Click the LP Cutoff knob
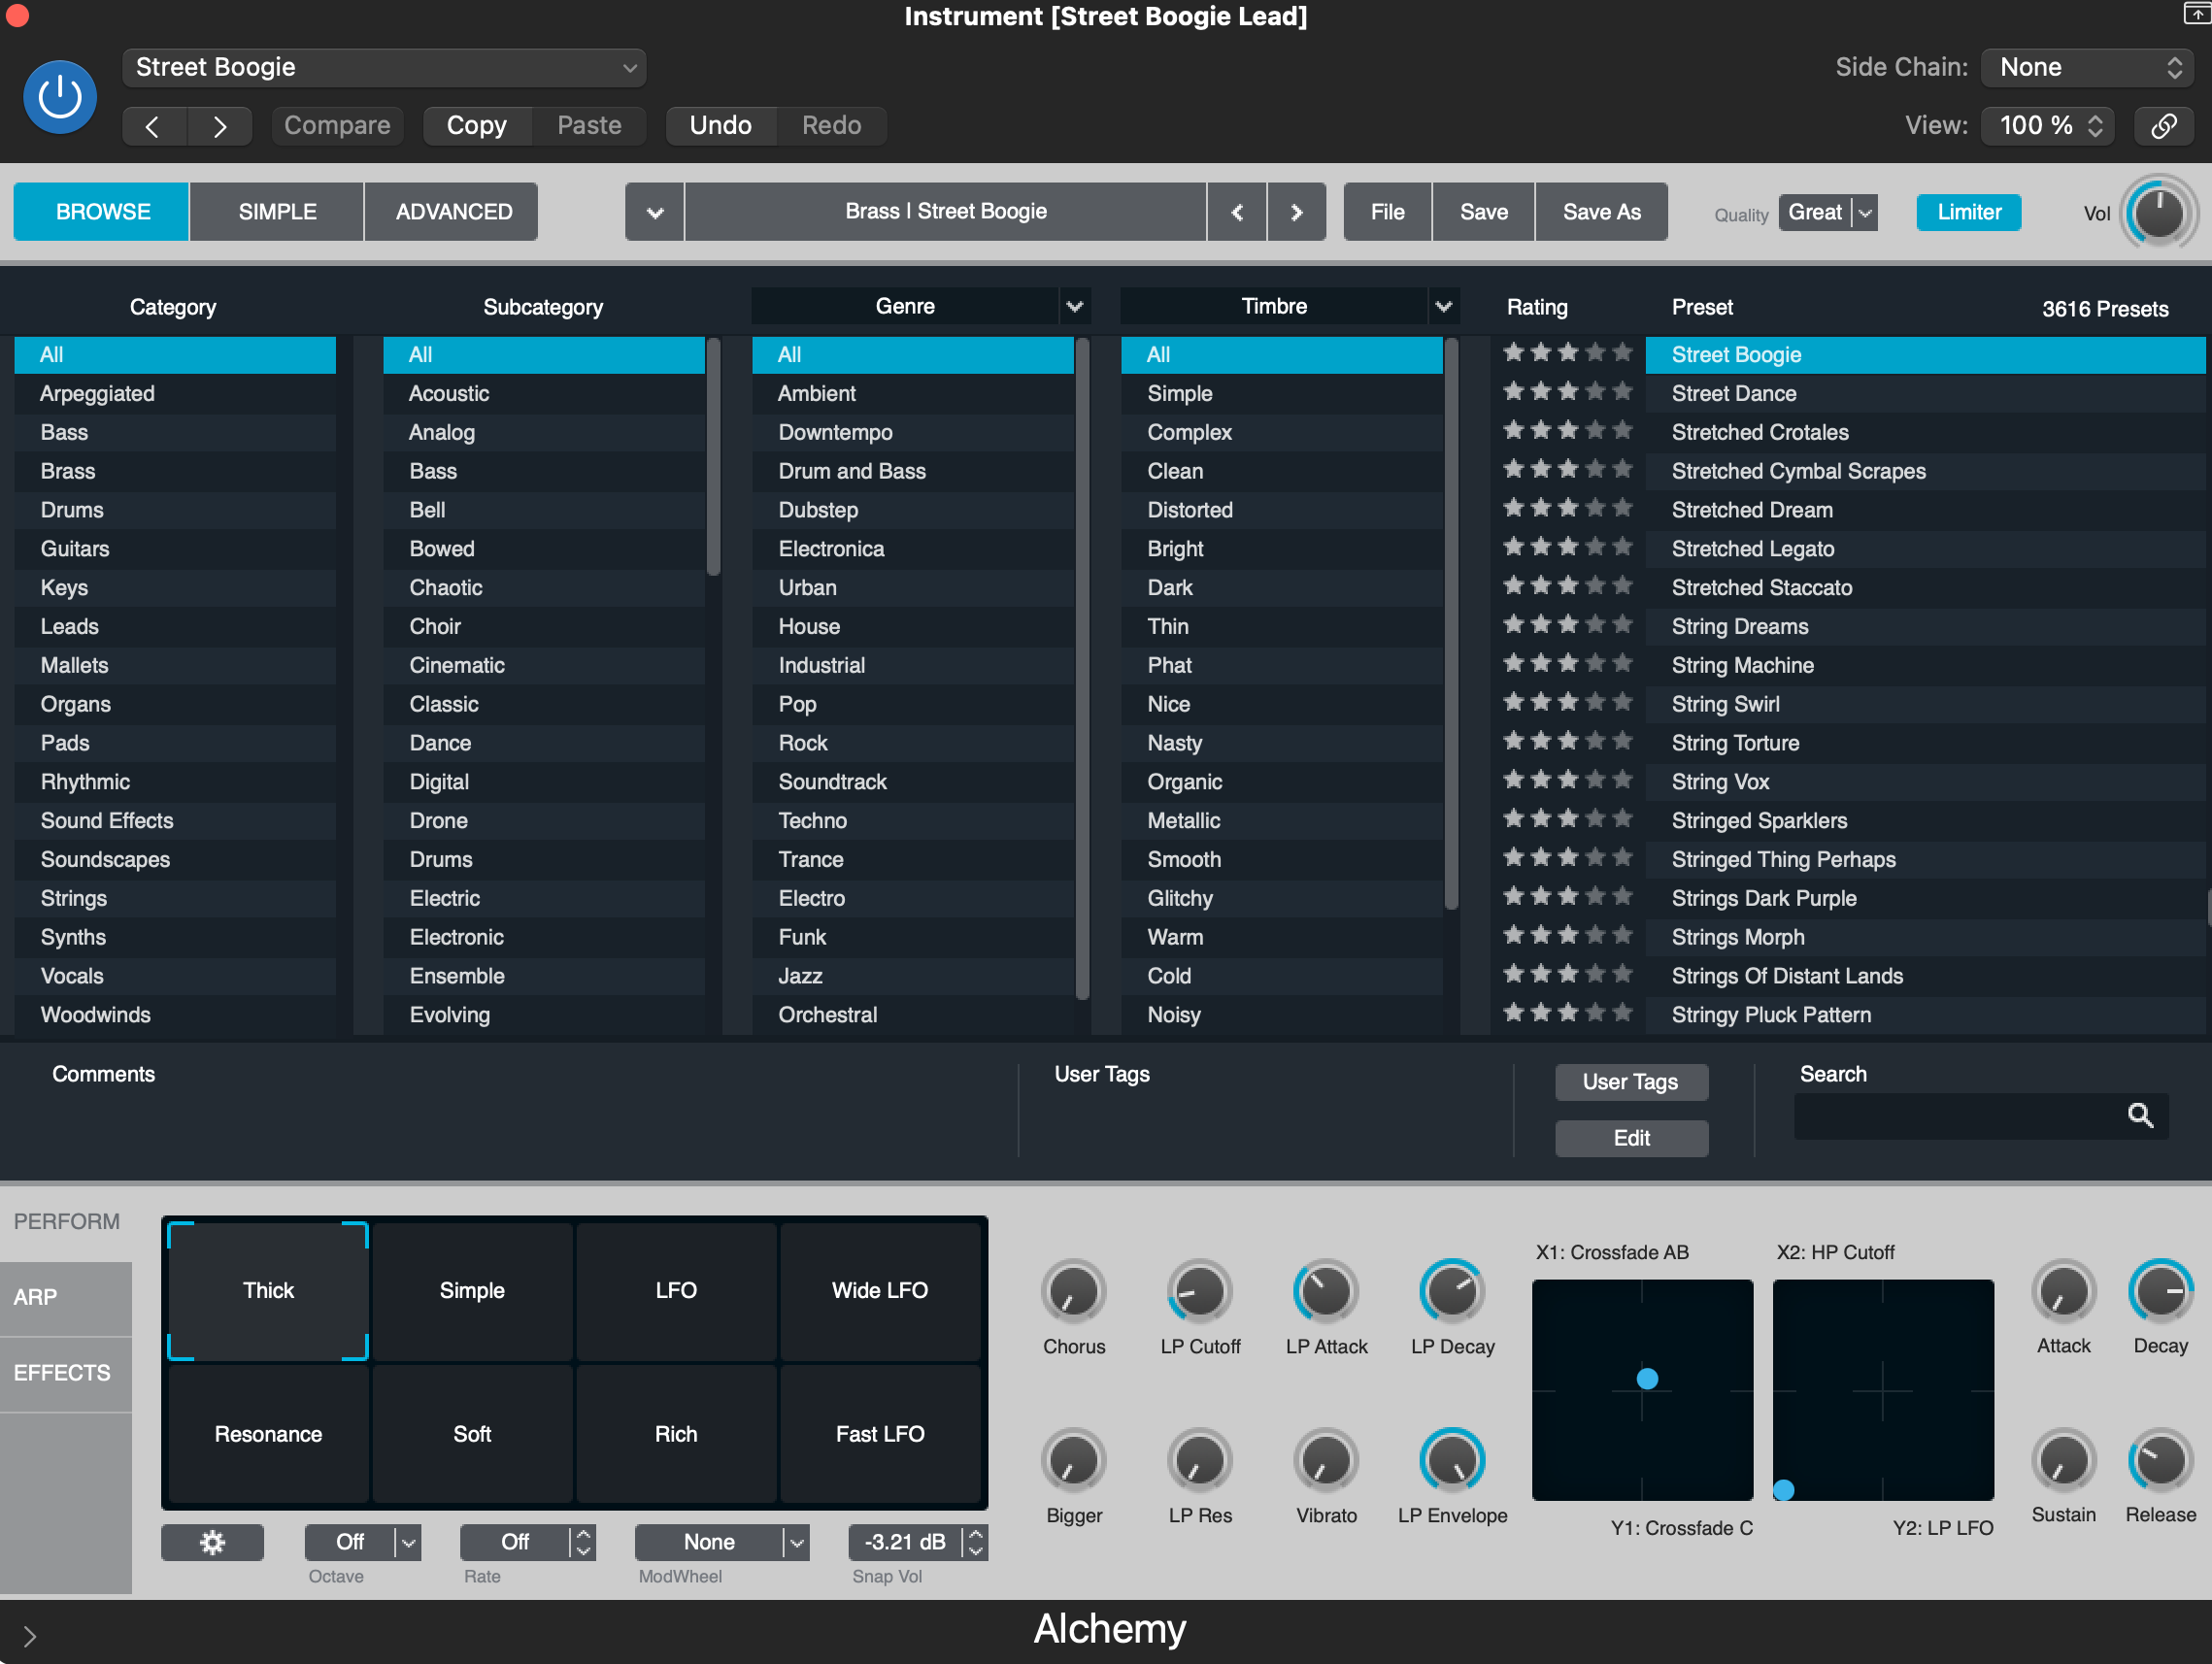The image size is (2212, 1664). click(x=1199, y=1291)
